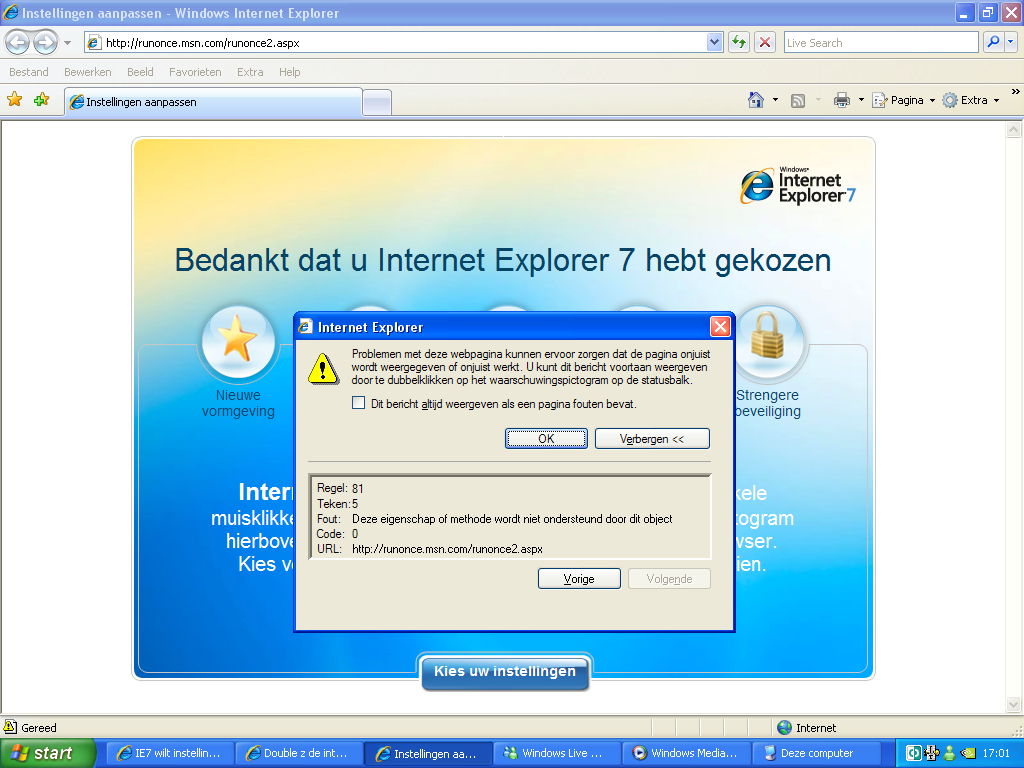
Task: Click inside the Live Search field
Action: [x=880, y=42]
